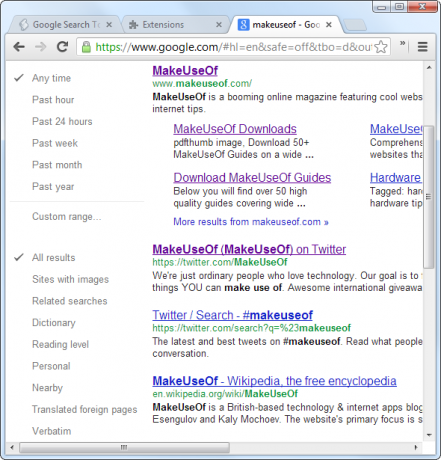Viewport: 441px width, 460px height.
Task: Minimize the Chrome window
Action: (x=382, y=6)
